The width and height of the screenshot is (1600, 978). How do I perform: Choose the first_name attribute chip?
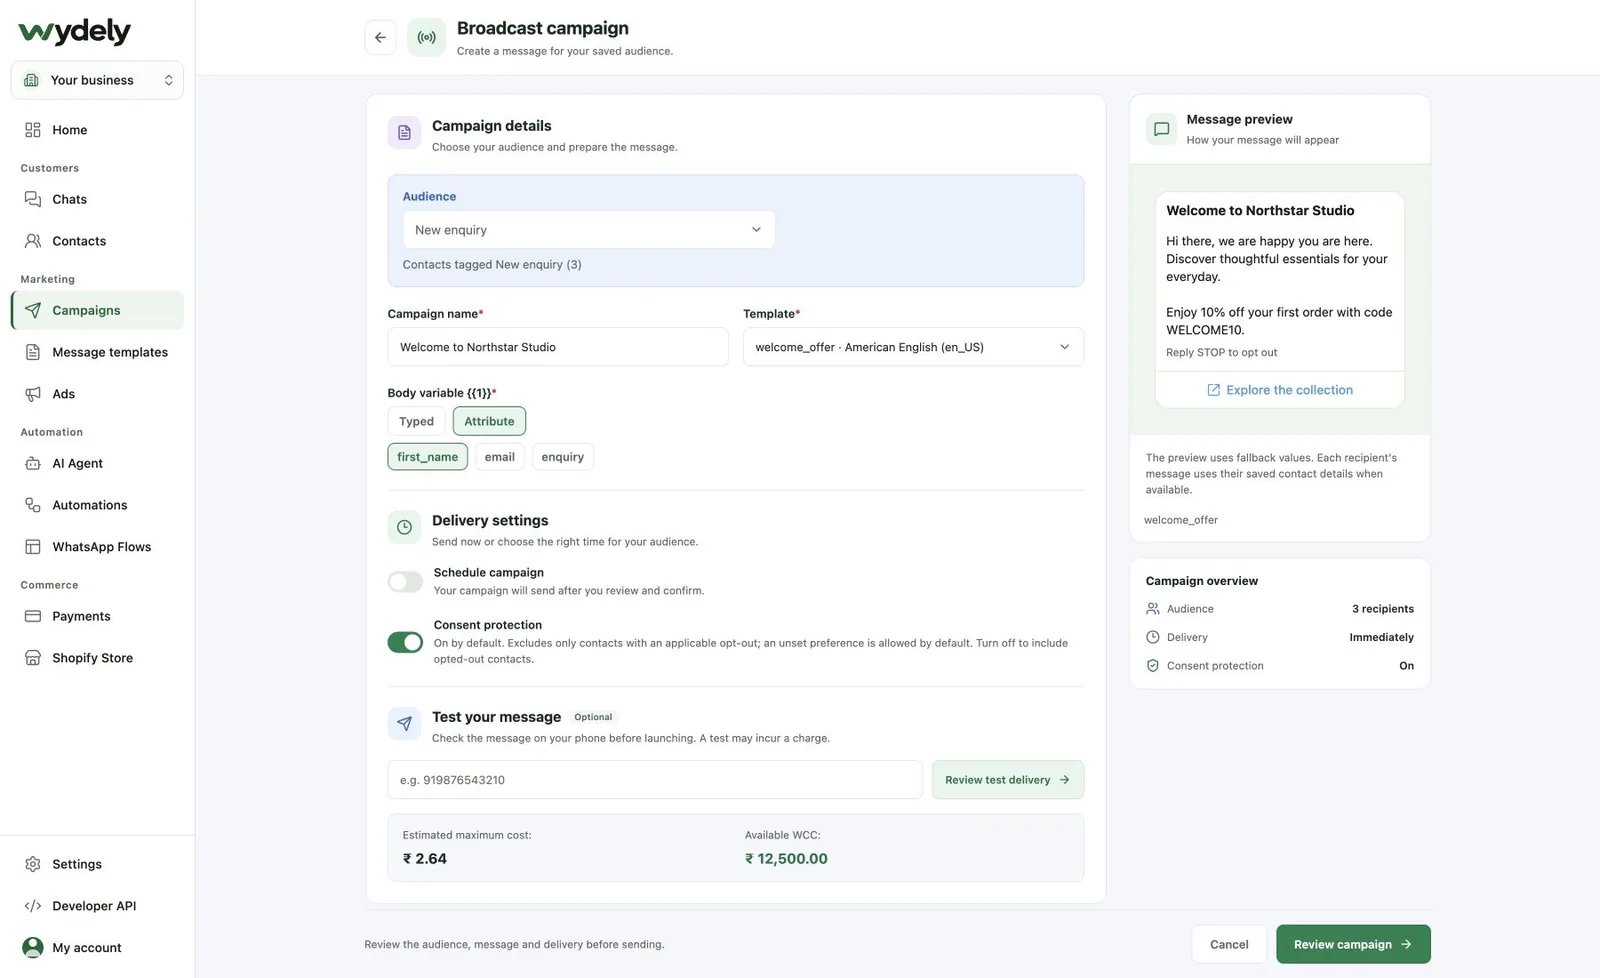tap(427, 457)
